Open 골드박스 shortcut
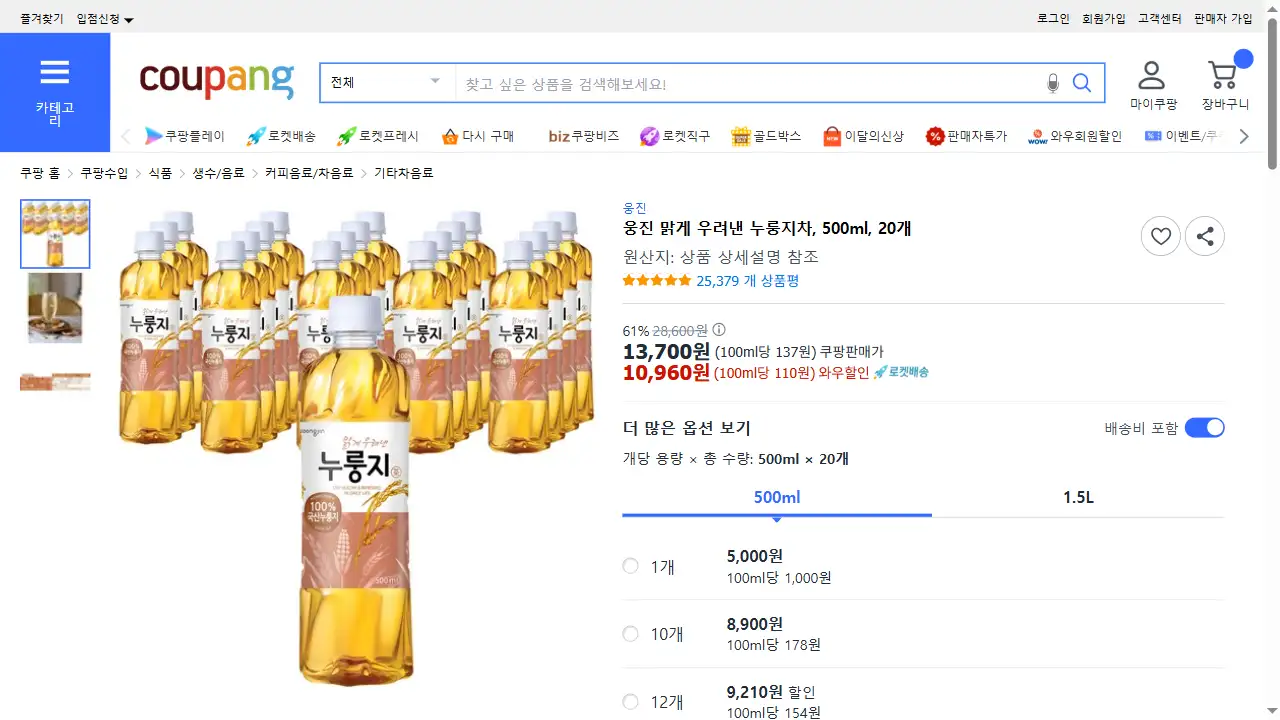The height and width of the screenshot is (720, 1280). [766, 136]
